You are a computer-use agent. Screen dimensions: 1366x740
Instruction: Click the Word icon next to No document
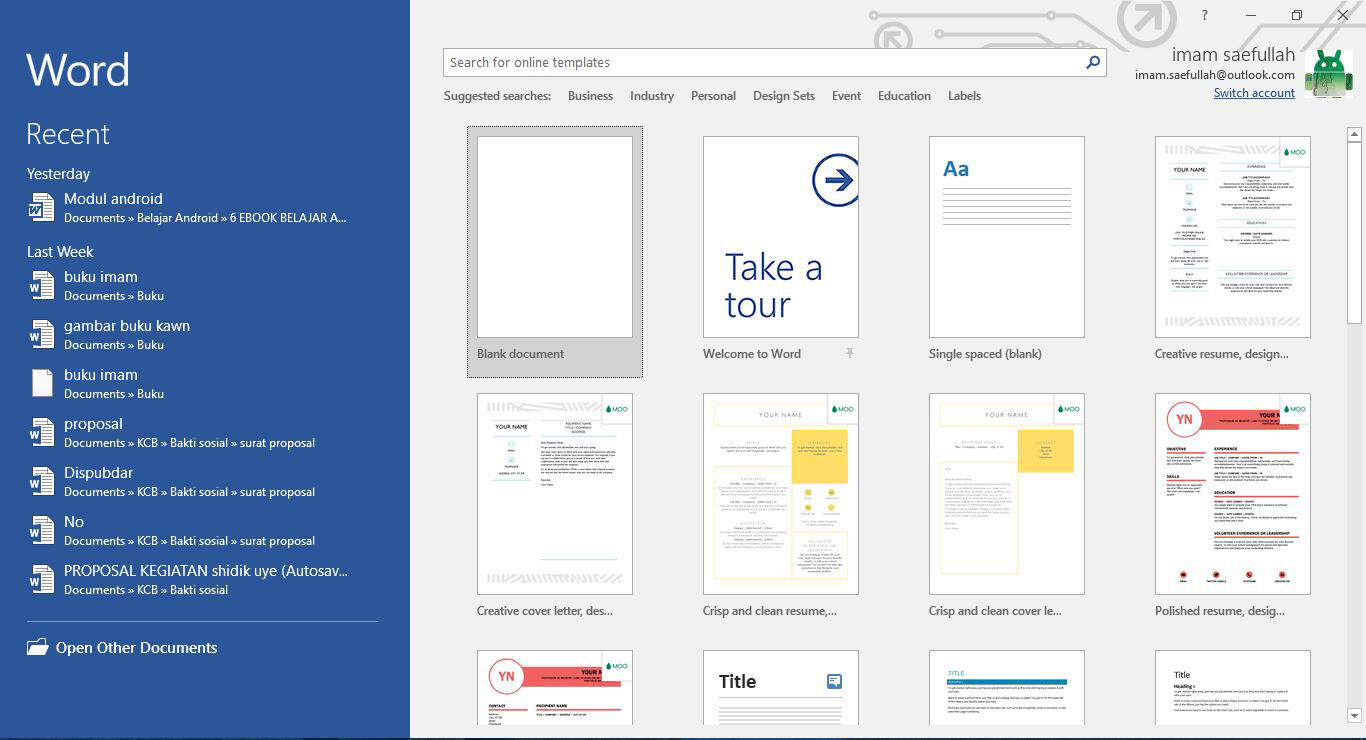[x=41, y=531]
